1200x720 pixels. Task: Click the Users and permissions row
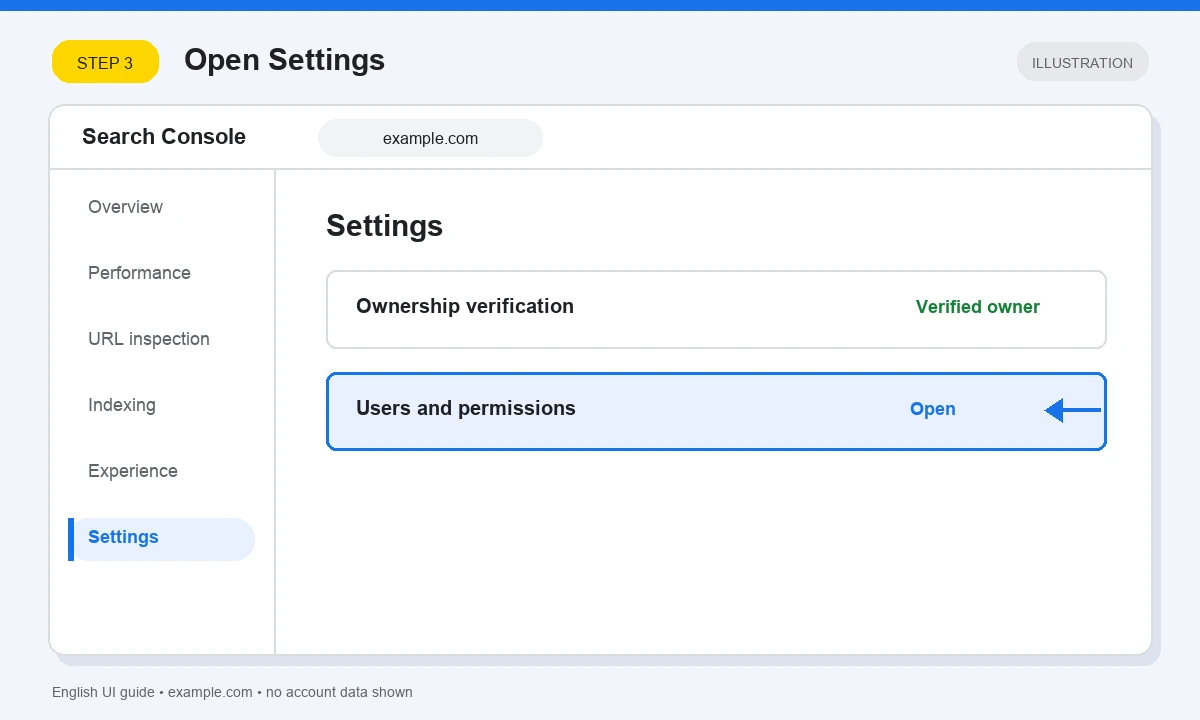point(716,411)
